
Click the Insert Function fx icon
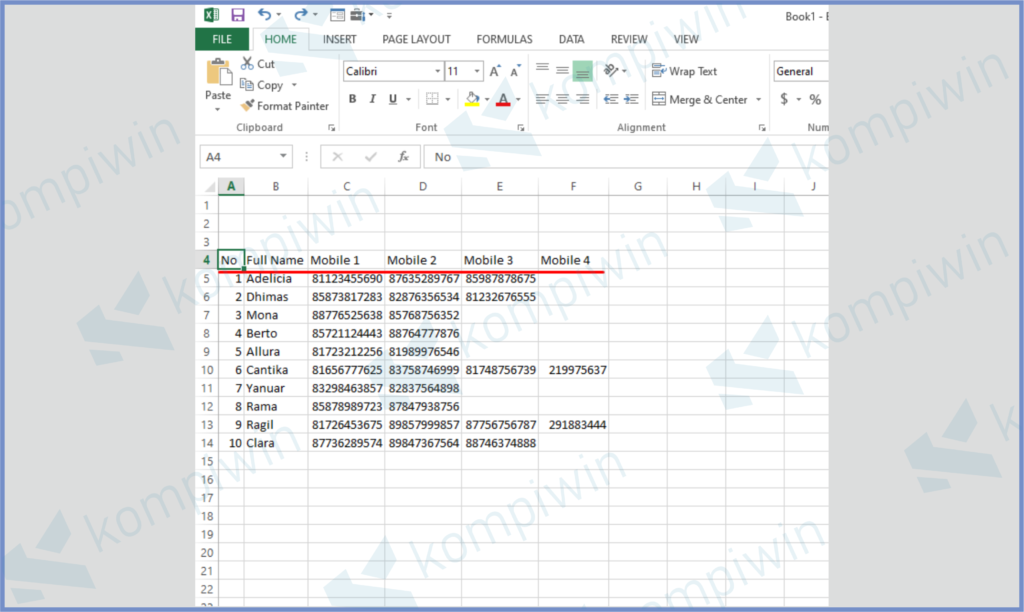tap(403, 157)
